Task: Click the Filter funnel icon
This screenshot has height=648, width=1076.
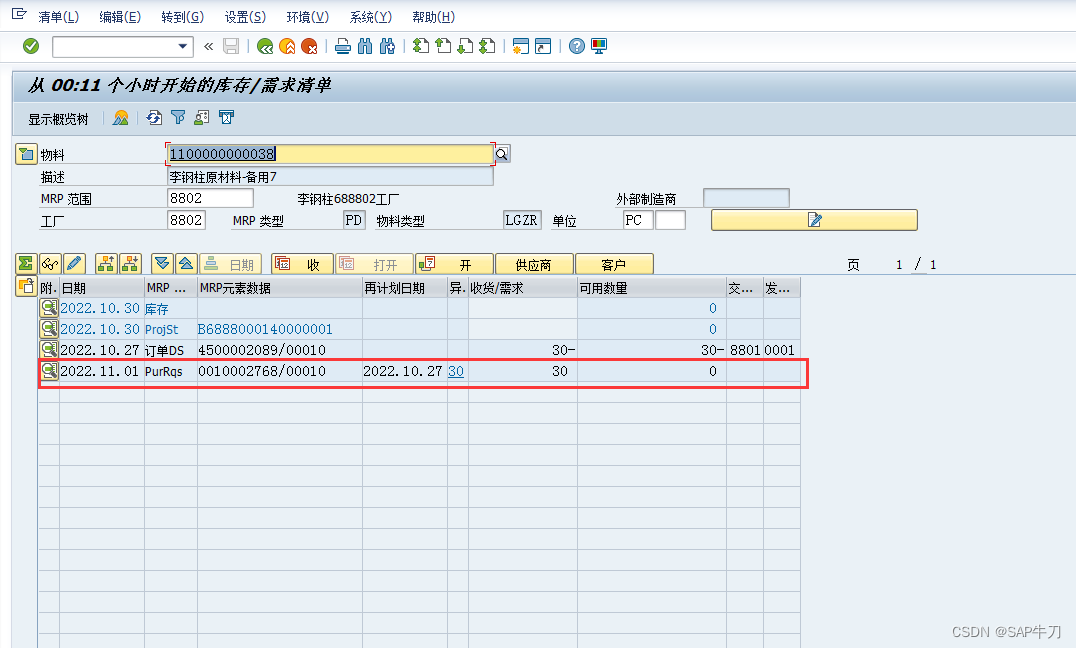Action: pos(178,118)
